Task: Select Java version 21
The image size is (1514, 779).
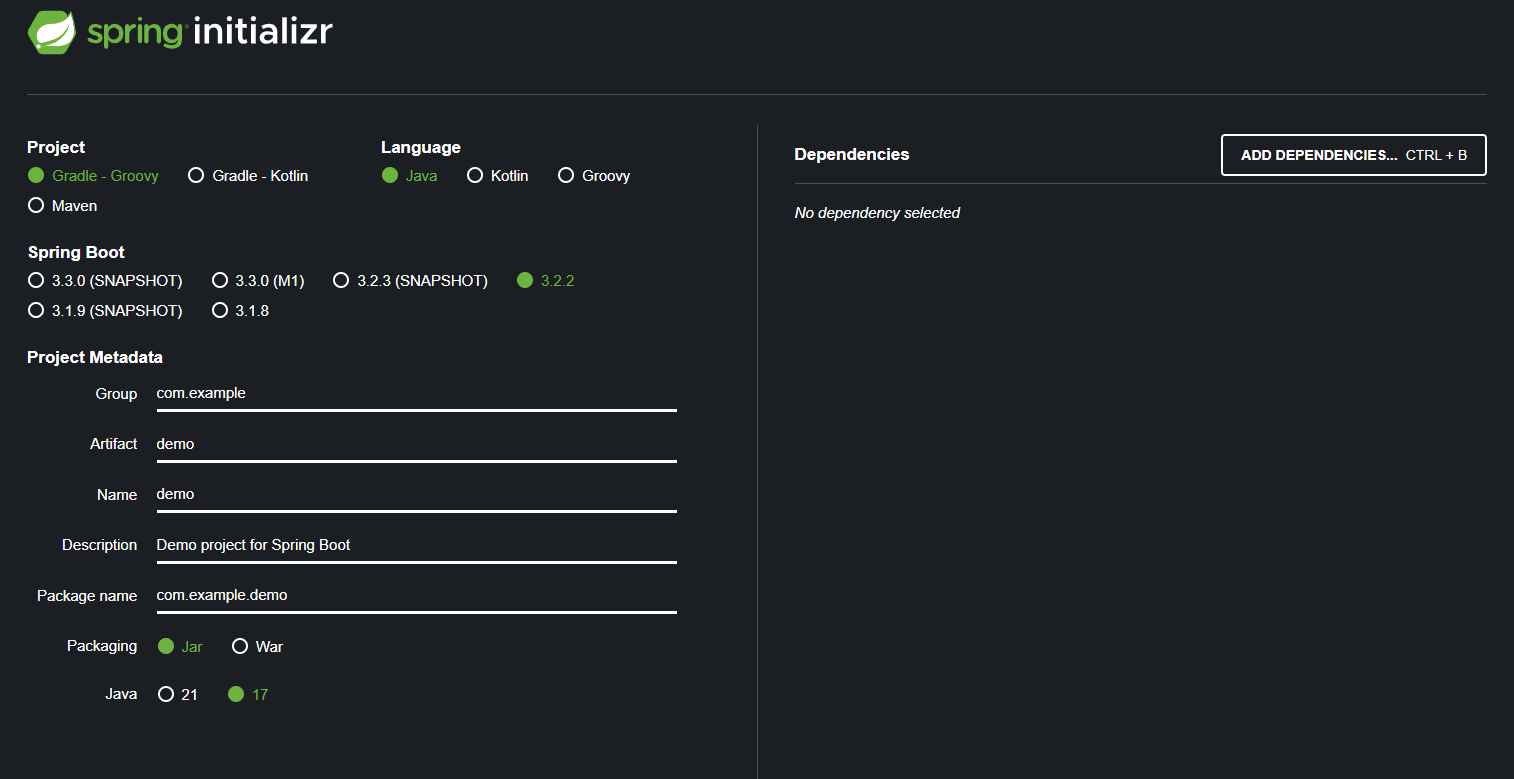Action: tap(178, 695)
